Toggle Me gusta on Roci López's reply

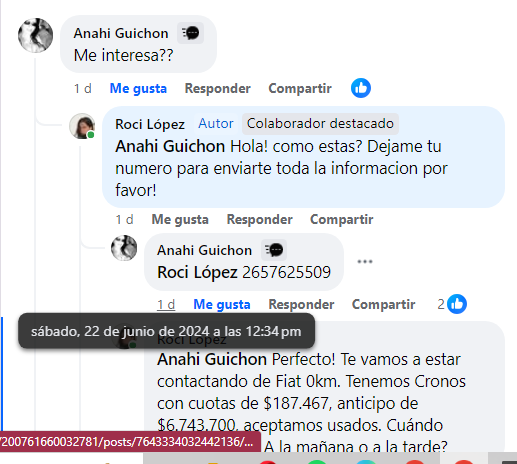[180, 219]
